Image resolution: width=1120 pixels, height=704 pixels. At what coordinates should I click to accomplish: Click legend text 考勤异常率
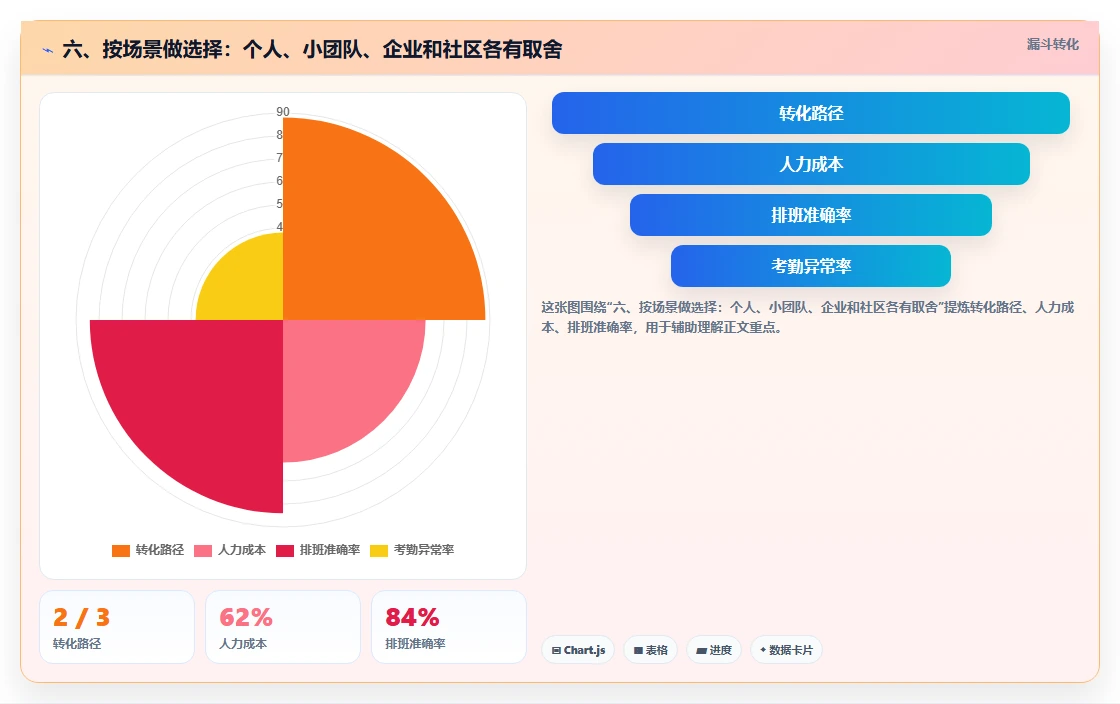pyautogui.click(x=424, y=550)
